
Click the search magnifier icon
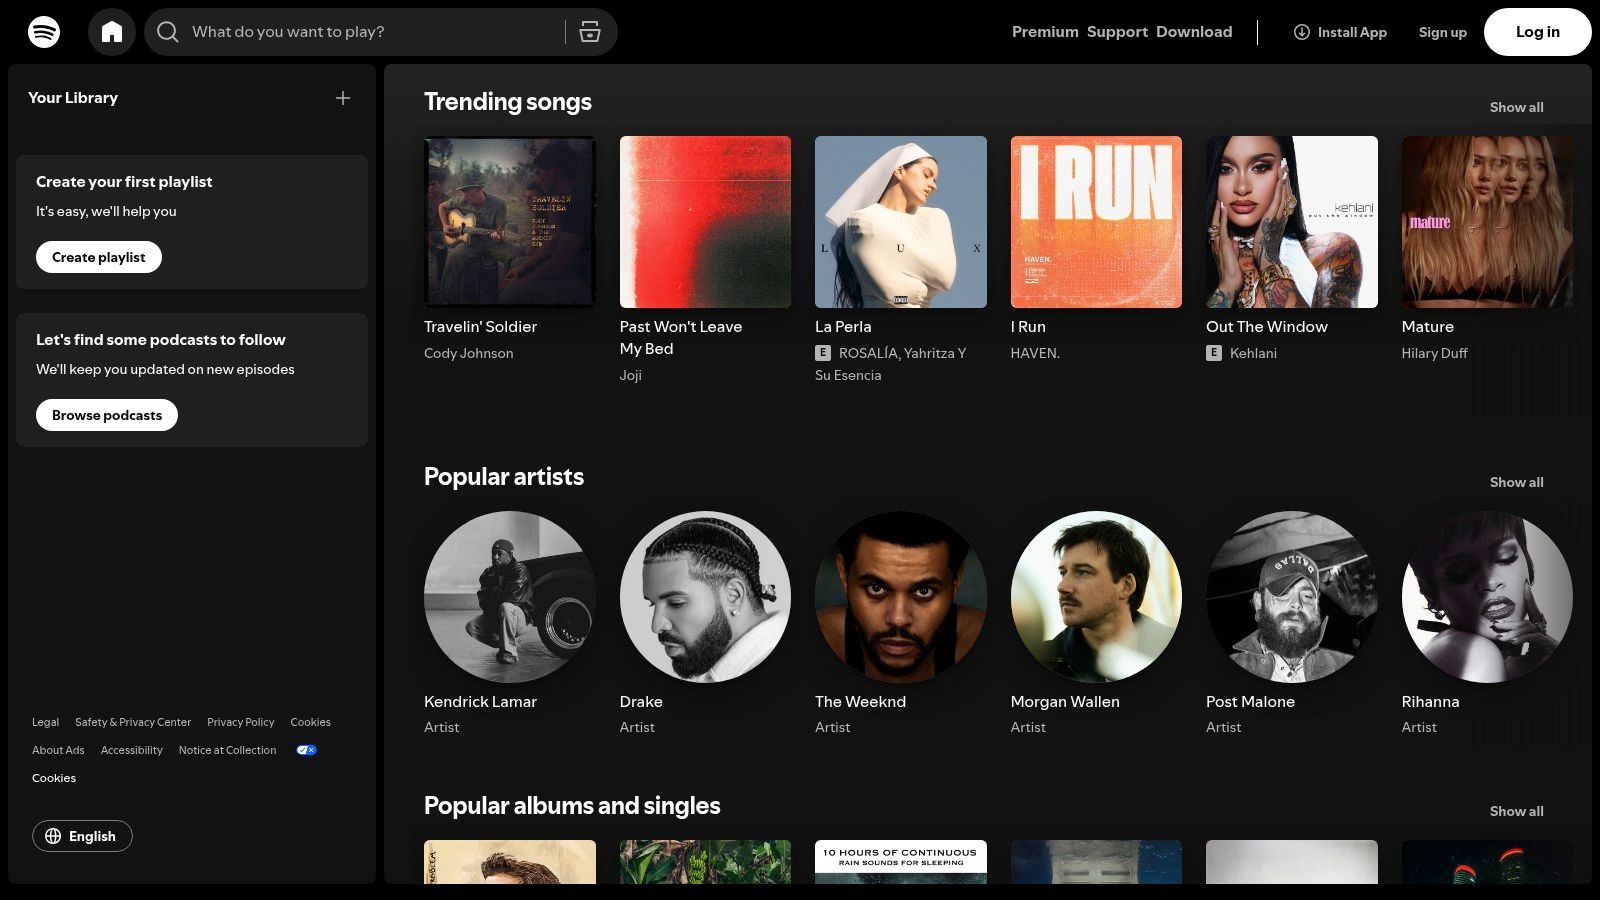(x=168, y=31)
